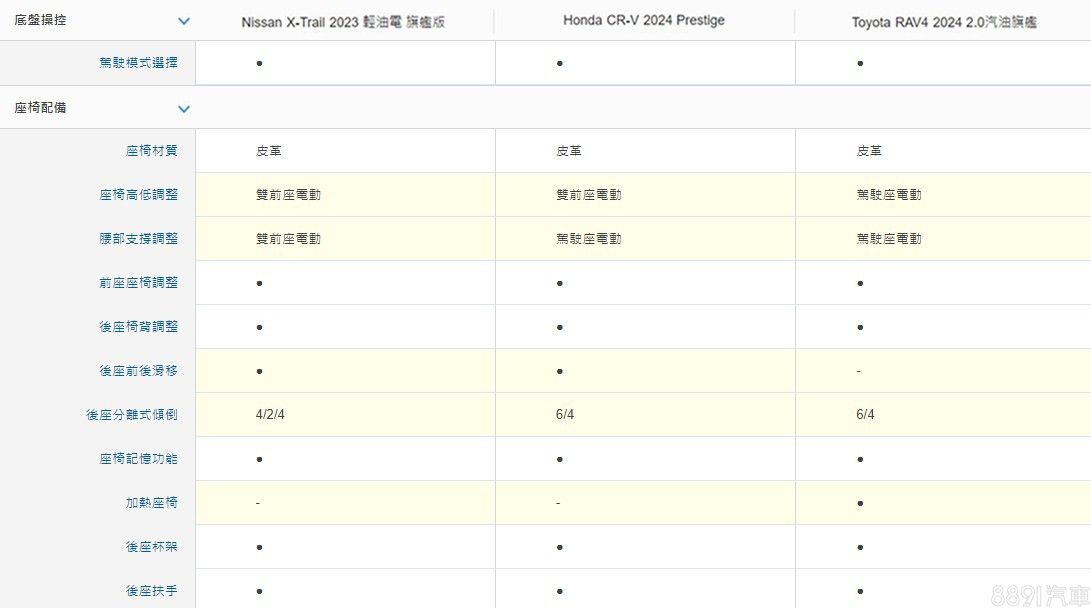
Task: Click Honda CR-V's 後座杯架 bullet mark
Action: click(x=559, y=547)
